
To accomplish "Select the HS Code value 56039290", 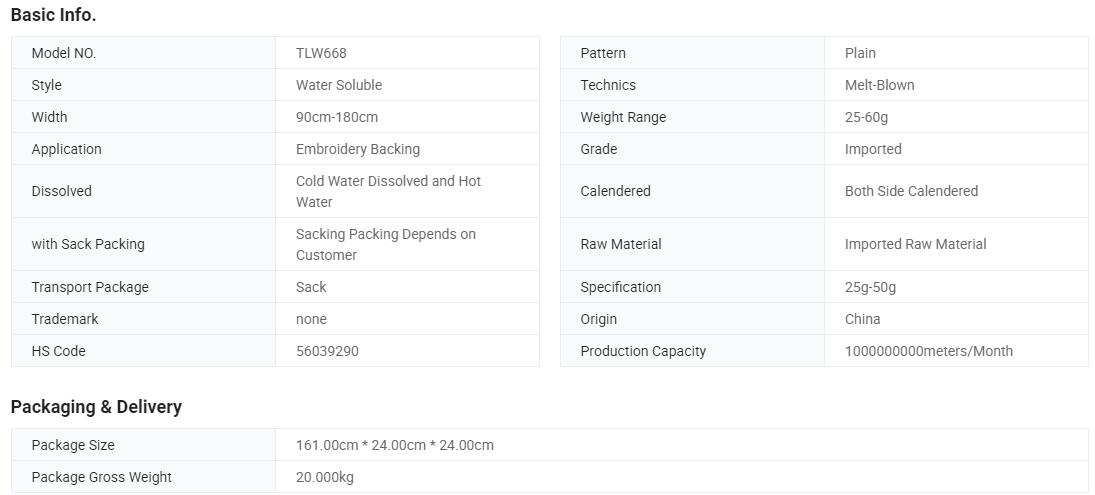I will tap(327, 351).
